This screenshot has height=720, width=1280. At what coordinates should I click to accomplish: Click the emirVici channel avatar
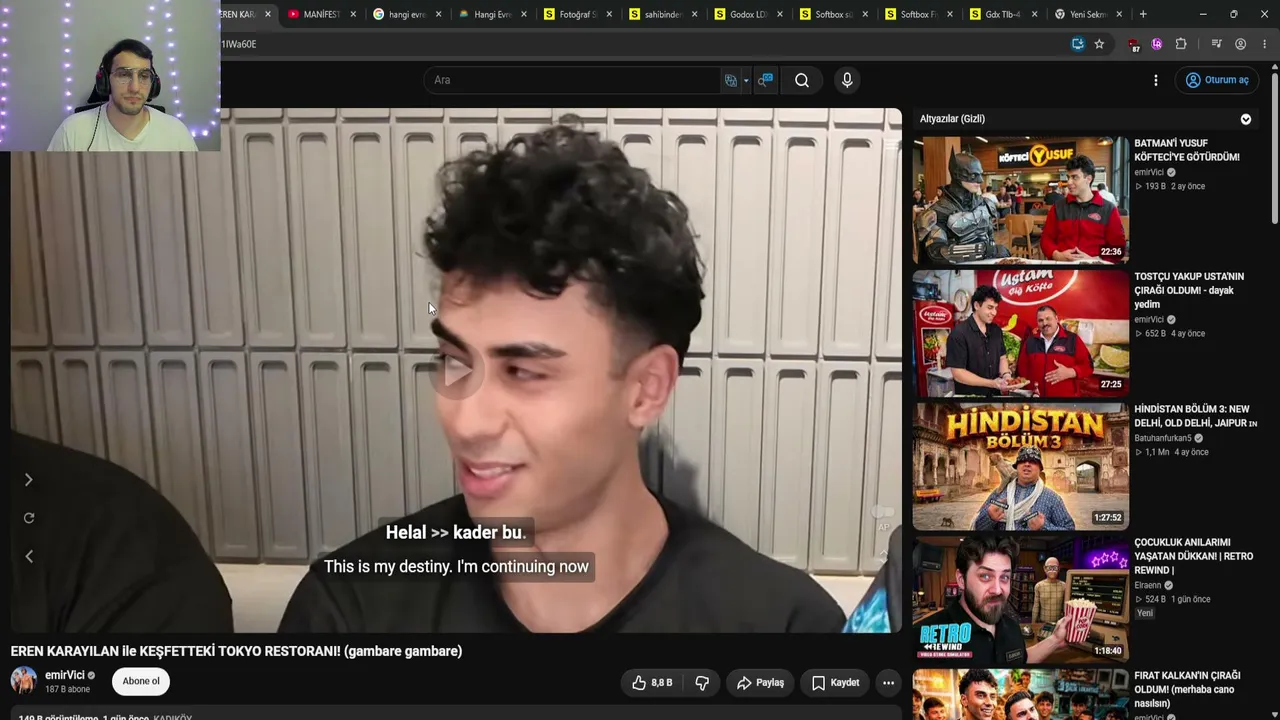click(23, 681)
